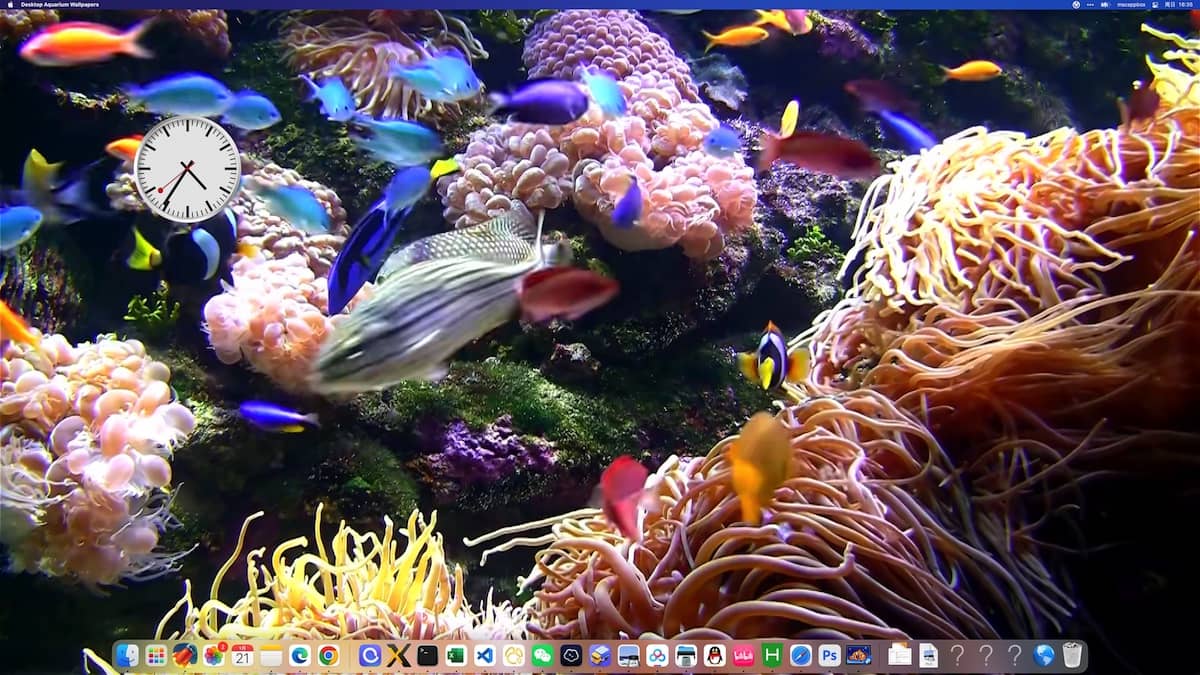The height and width of the screenshot is (675, 1200).
Task: Click Desktop Aquarium Wallpapers Dock icon
Action: [x=858, y=655]
